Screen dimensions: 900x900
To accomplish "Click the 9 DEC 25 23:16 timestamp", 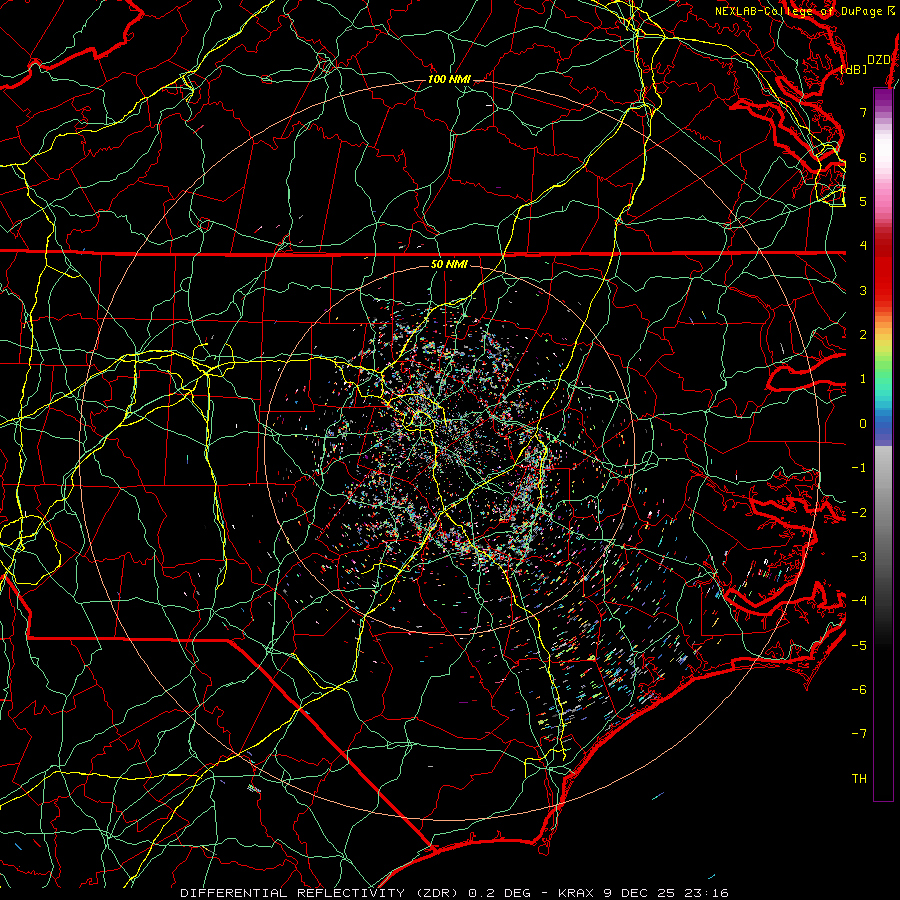I will pyautogui.click(x=666, y=893).
